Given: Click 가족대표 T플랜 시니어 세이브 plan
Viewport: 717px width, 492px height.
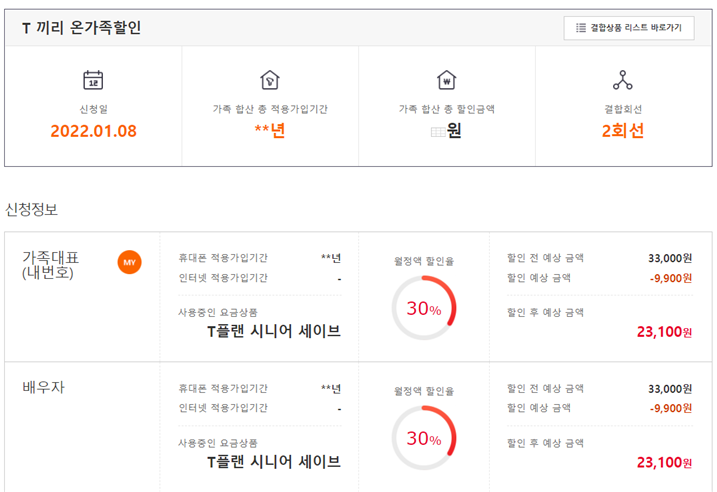Looking at the screenshot, I should pyautogui.click(x=273, y=331).
